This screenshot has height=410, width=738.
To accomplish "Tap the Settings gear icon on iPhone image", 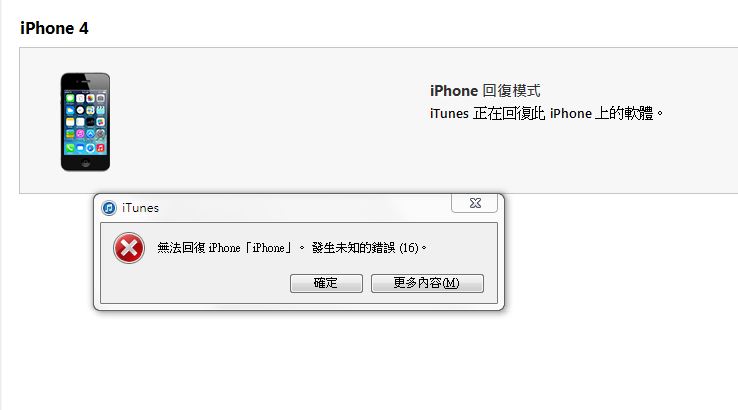I will [100, 133].
